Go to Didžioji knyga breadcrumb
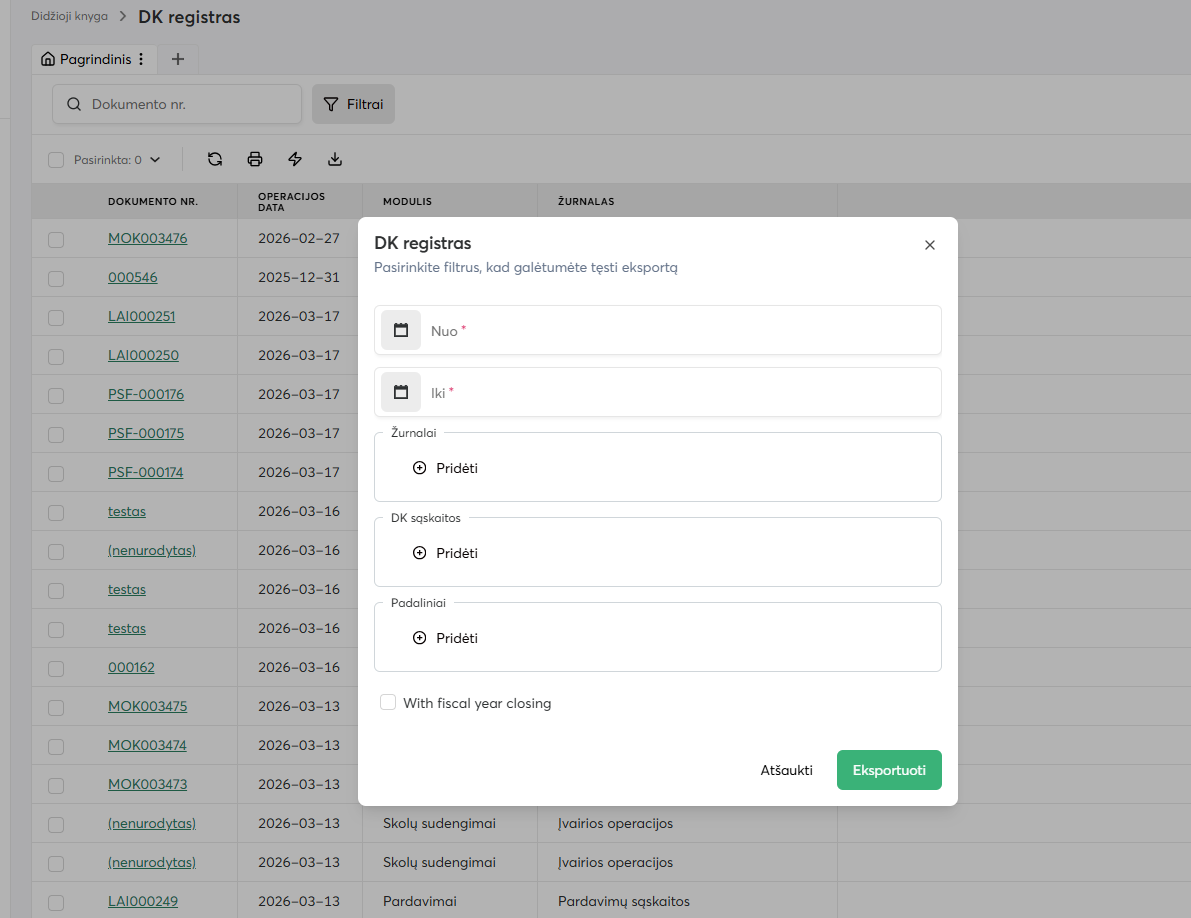 coord(69,16)
